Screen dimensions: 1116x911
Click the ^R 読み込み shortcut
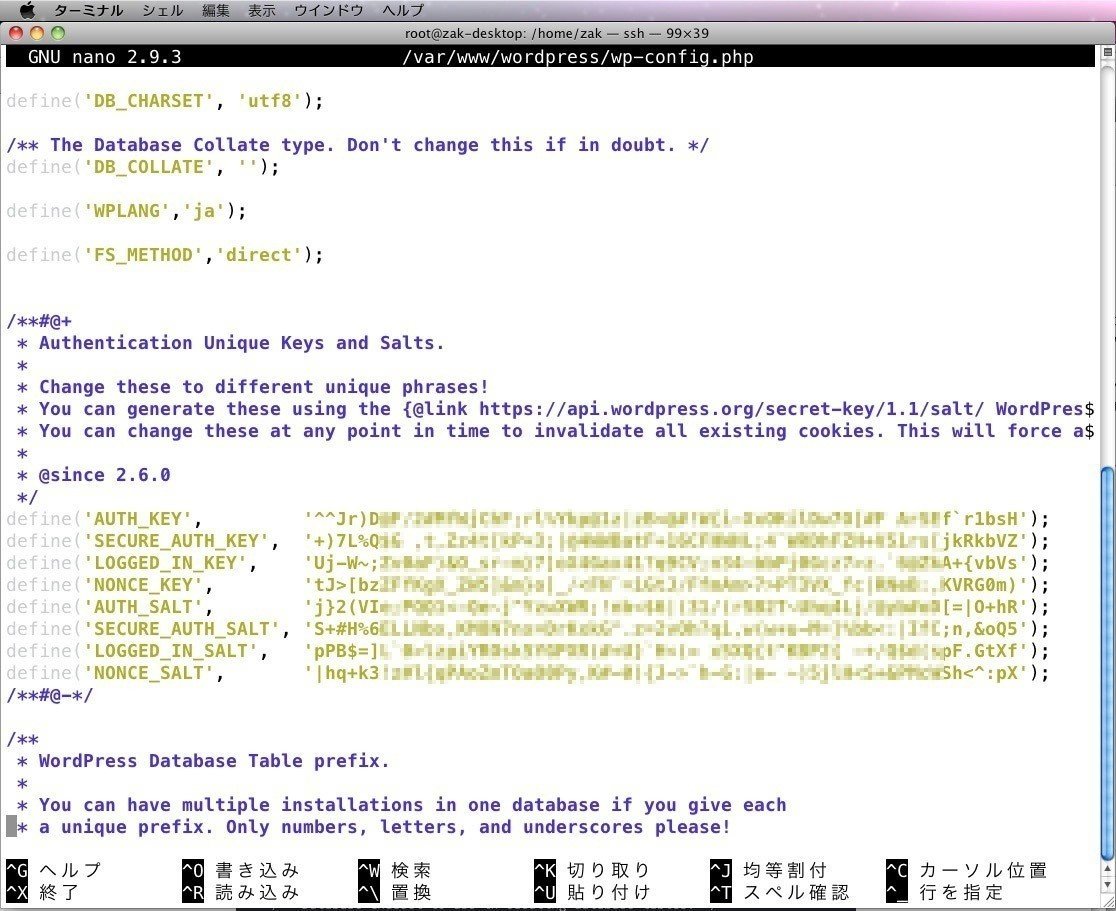pyautogui.click(x=241, y=892)
